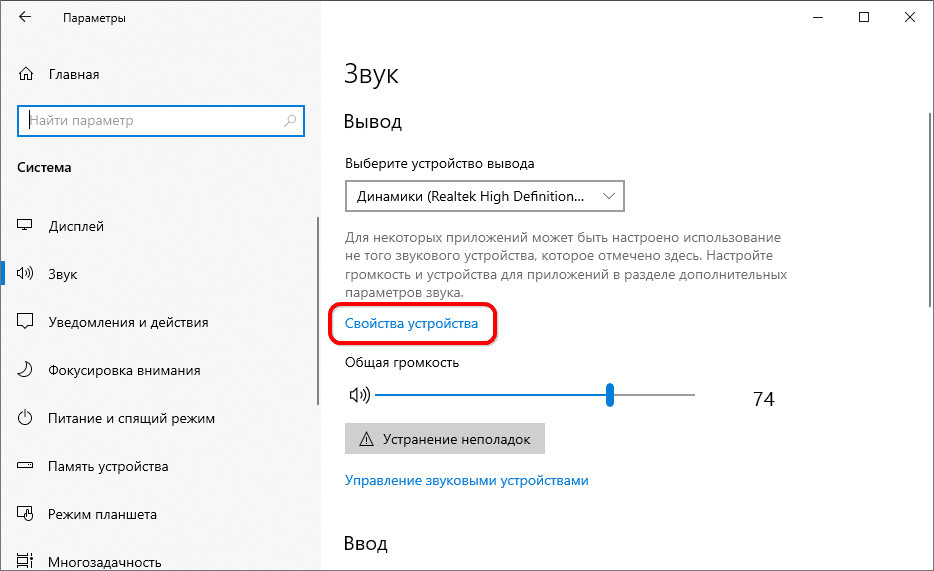The image size is (934, 571).
Task: Select the Tablet mode menu item
Action: point(102,514)
